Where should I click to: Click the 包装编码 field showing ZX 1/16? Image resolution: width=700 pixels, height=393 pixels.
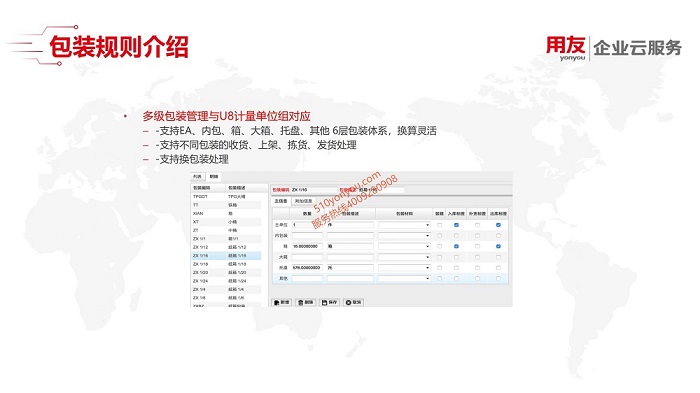click(312, 190)
